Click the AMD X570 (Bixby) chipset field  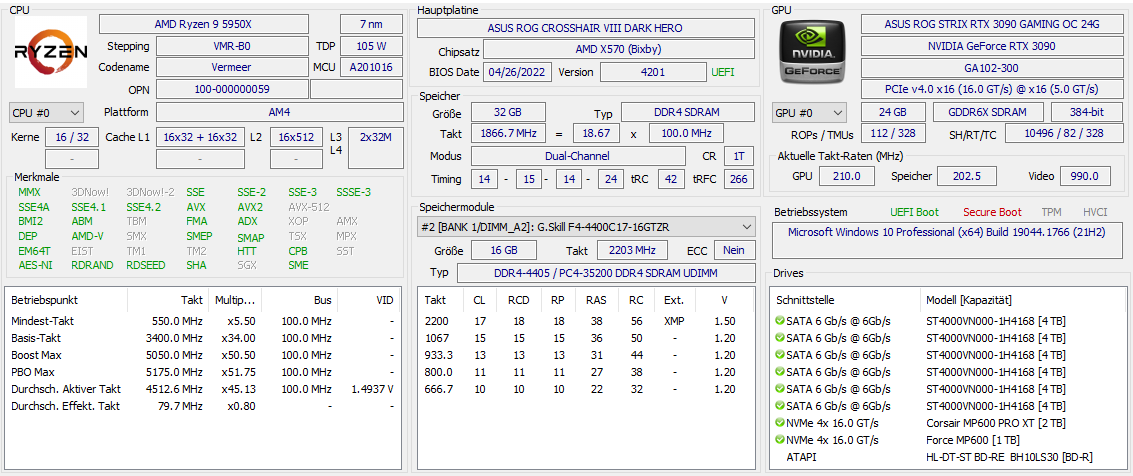[619, 50]
